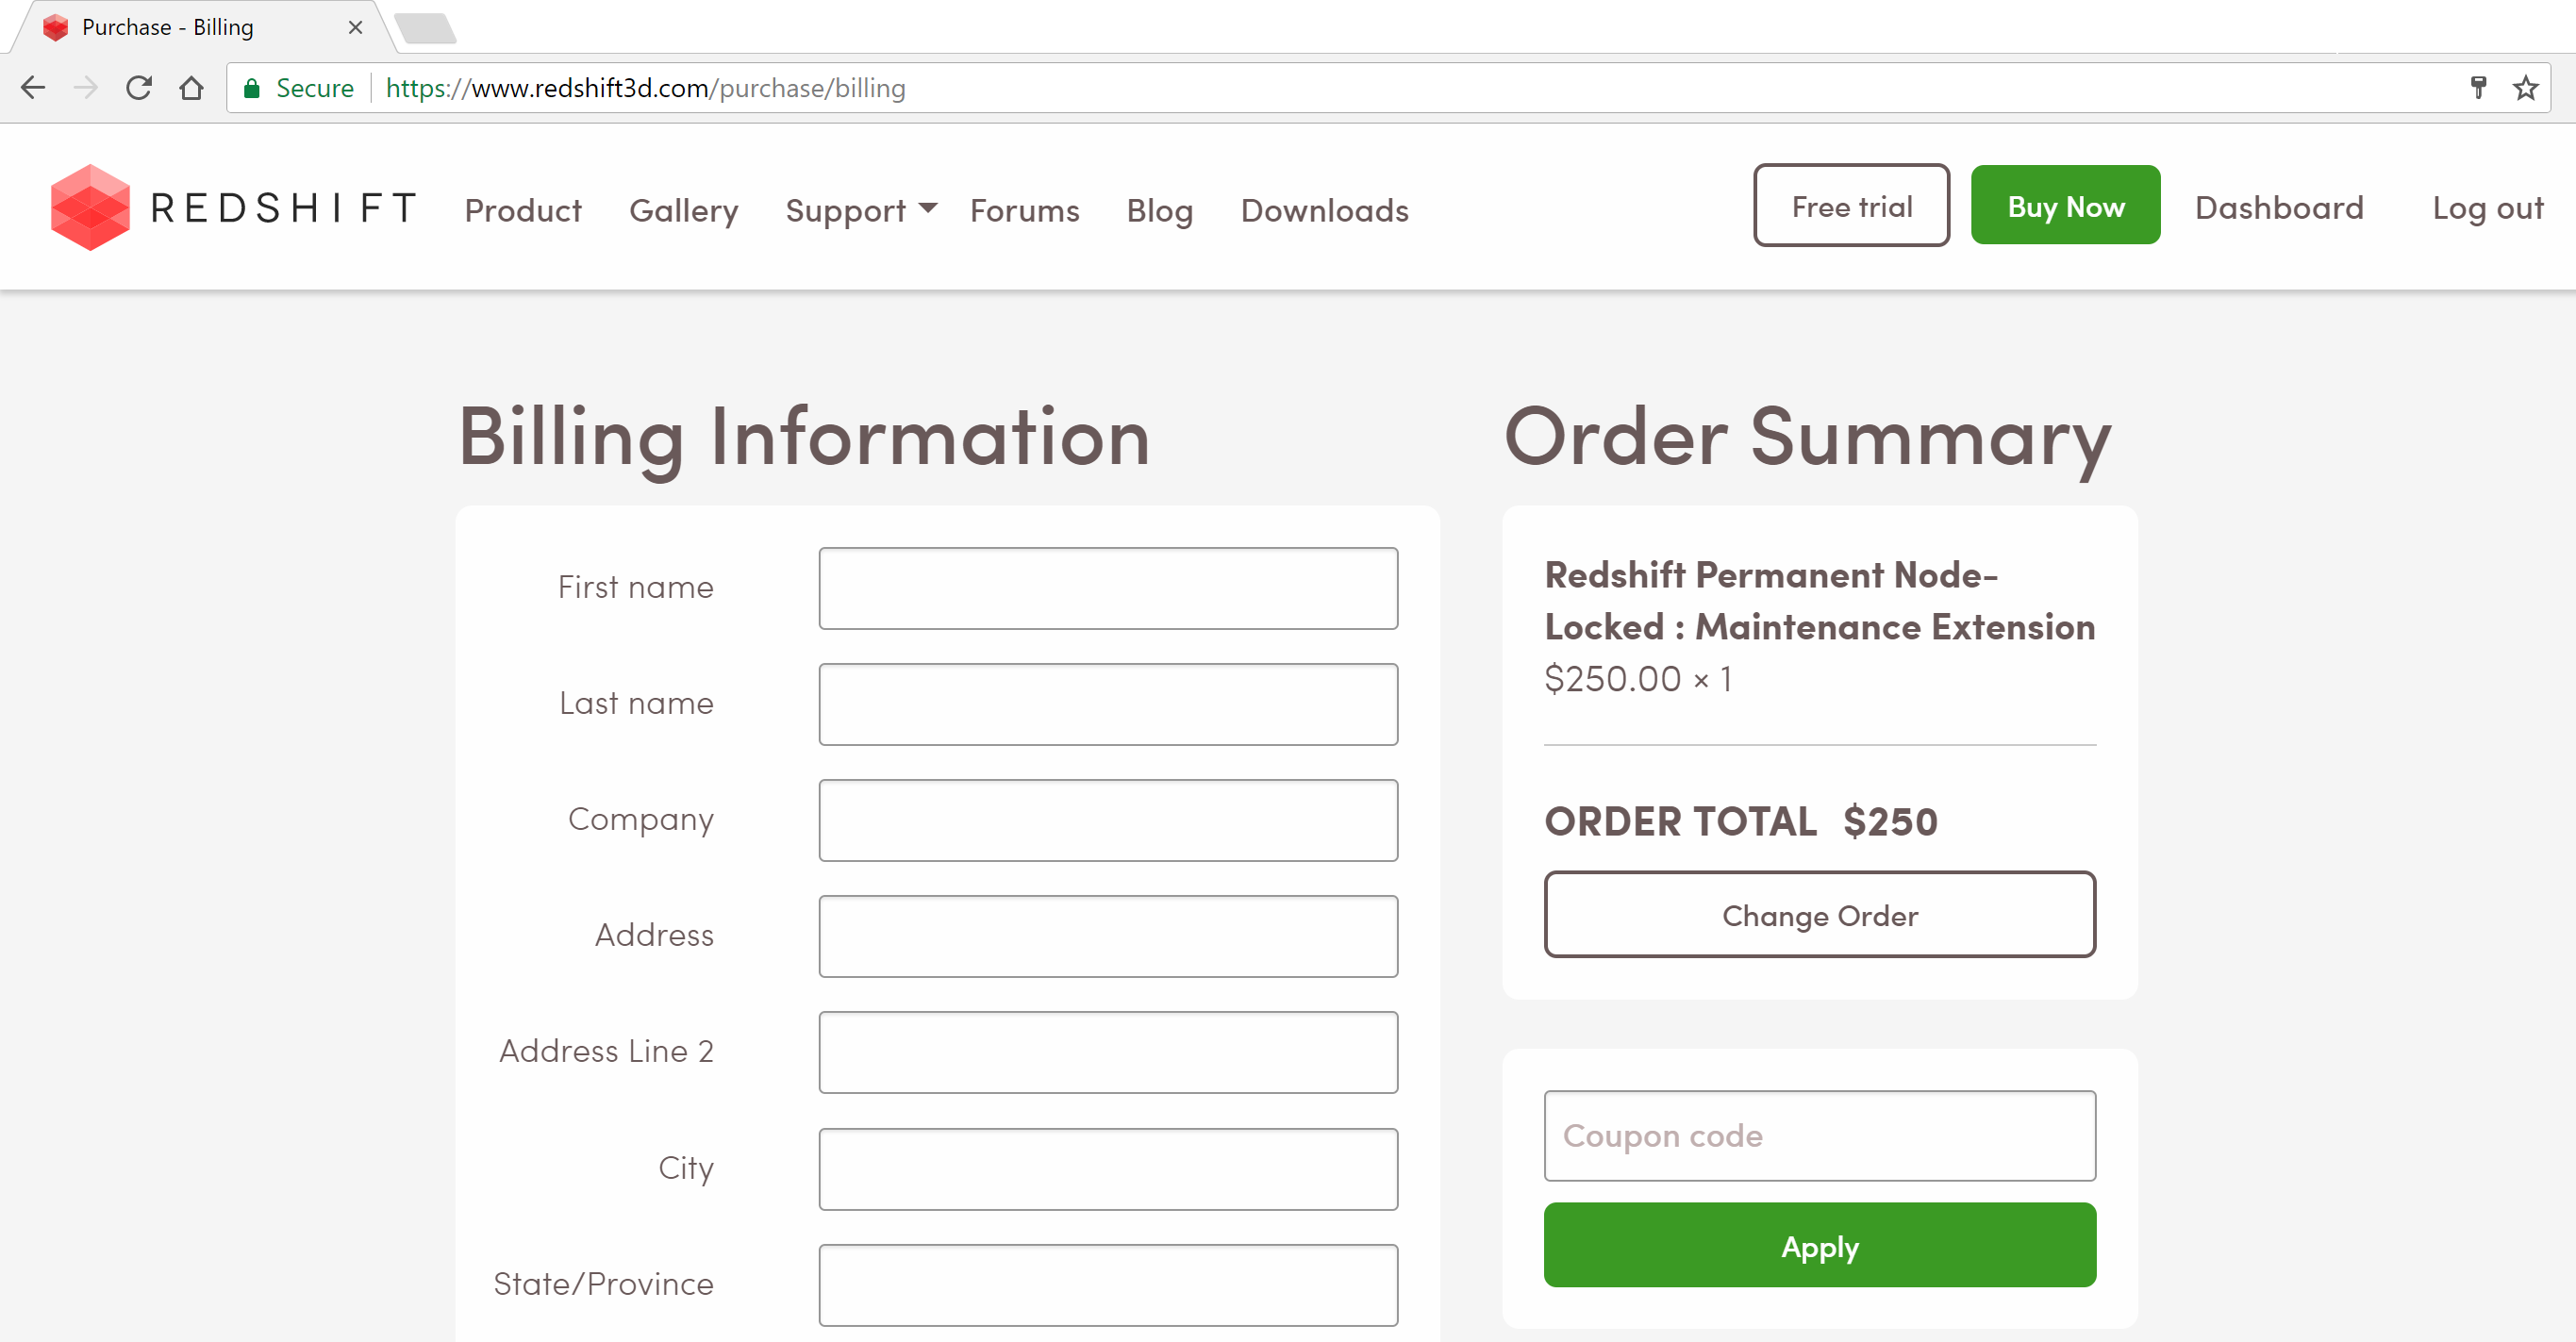The height and width of the screenshot is (1342, 2576).
Task: Bookmark this page with star icon
Action: coord(2526,88)
